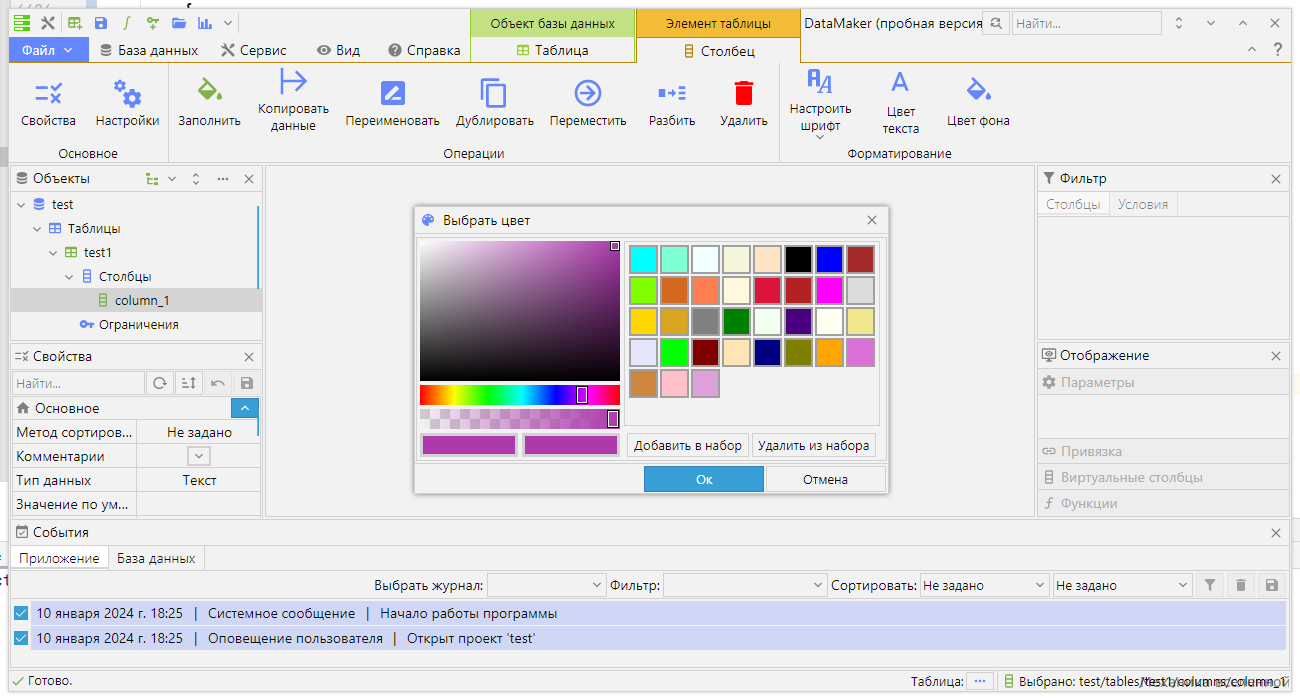Viewport: 1300px width, 700px height.
Task: Switch to the Таблица ribbon tab
Action: [552, 50]
